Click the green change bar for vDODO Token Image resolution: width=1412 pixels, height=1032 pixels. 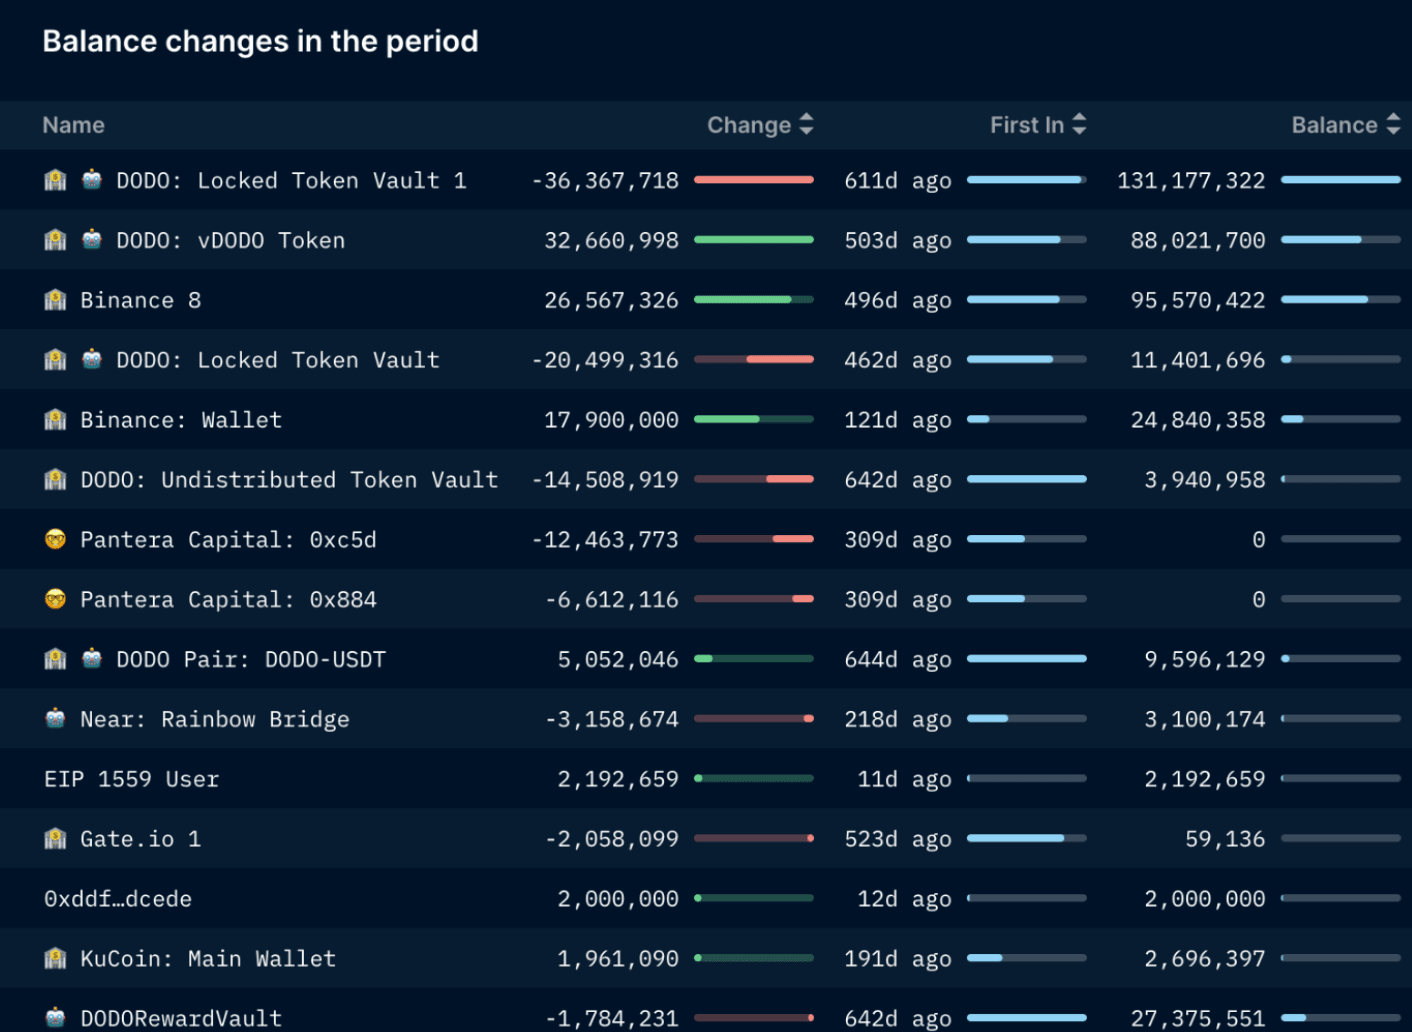[x=753, y=240]
